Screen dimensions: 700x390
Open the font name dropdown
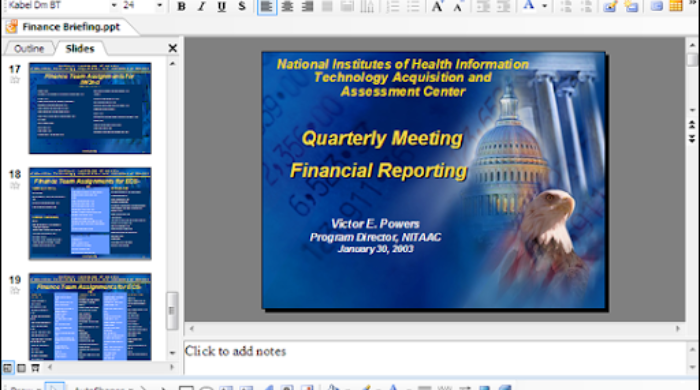point(114,5)
